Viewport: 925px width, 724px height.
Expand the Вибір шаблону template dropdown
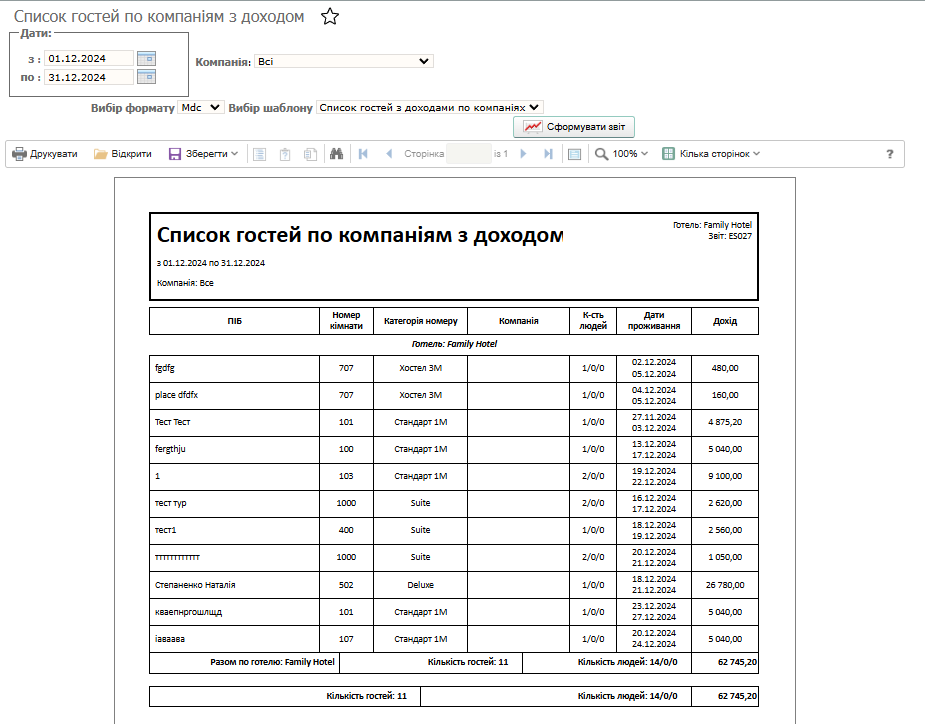[430, 107]
